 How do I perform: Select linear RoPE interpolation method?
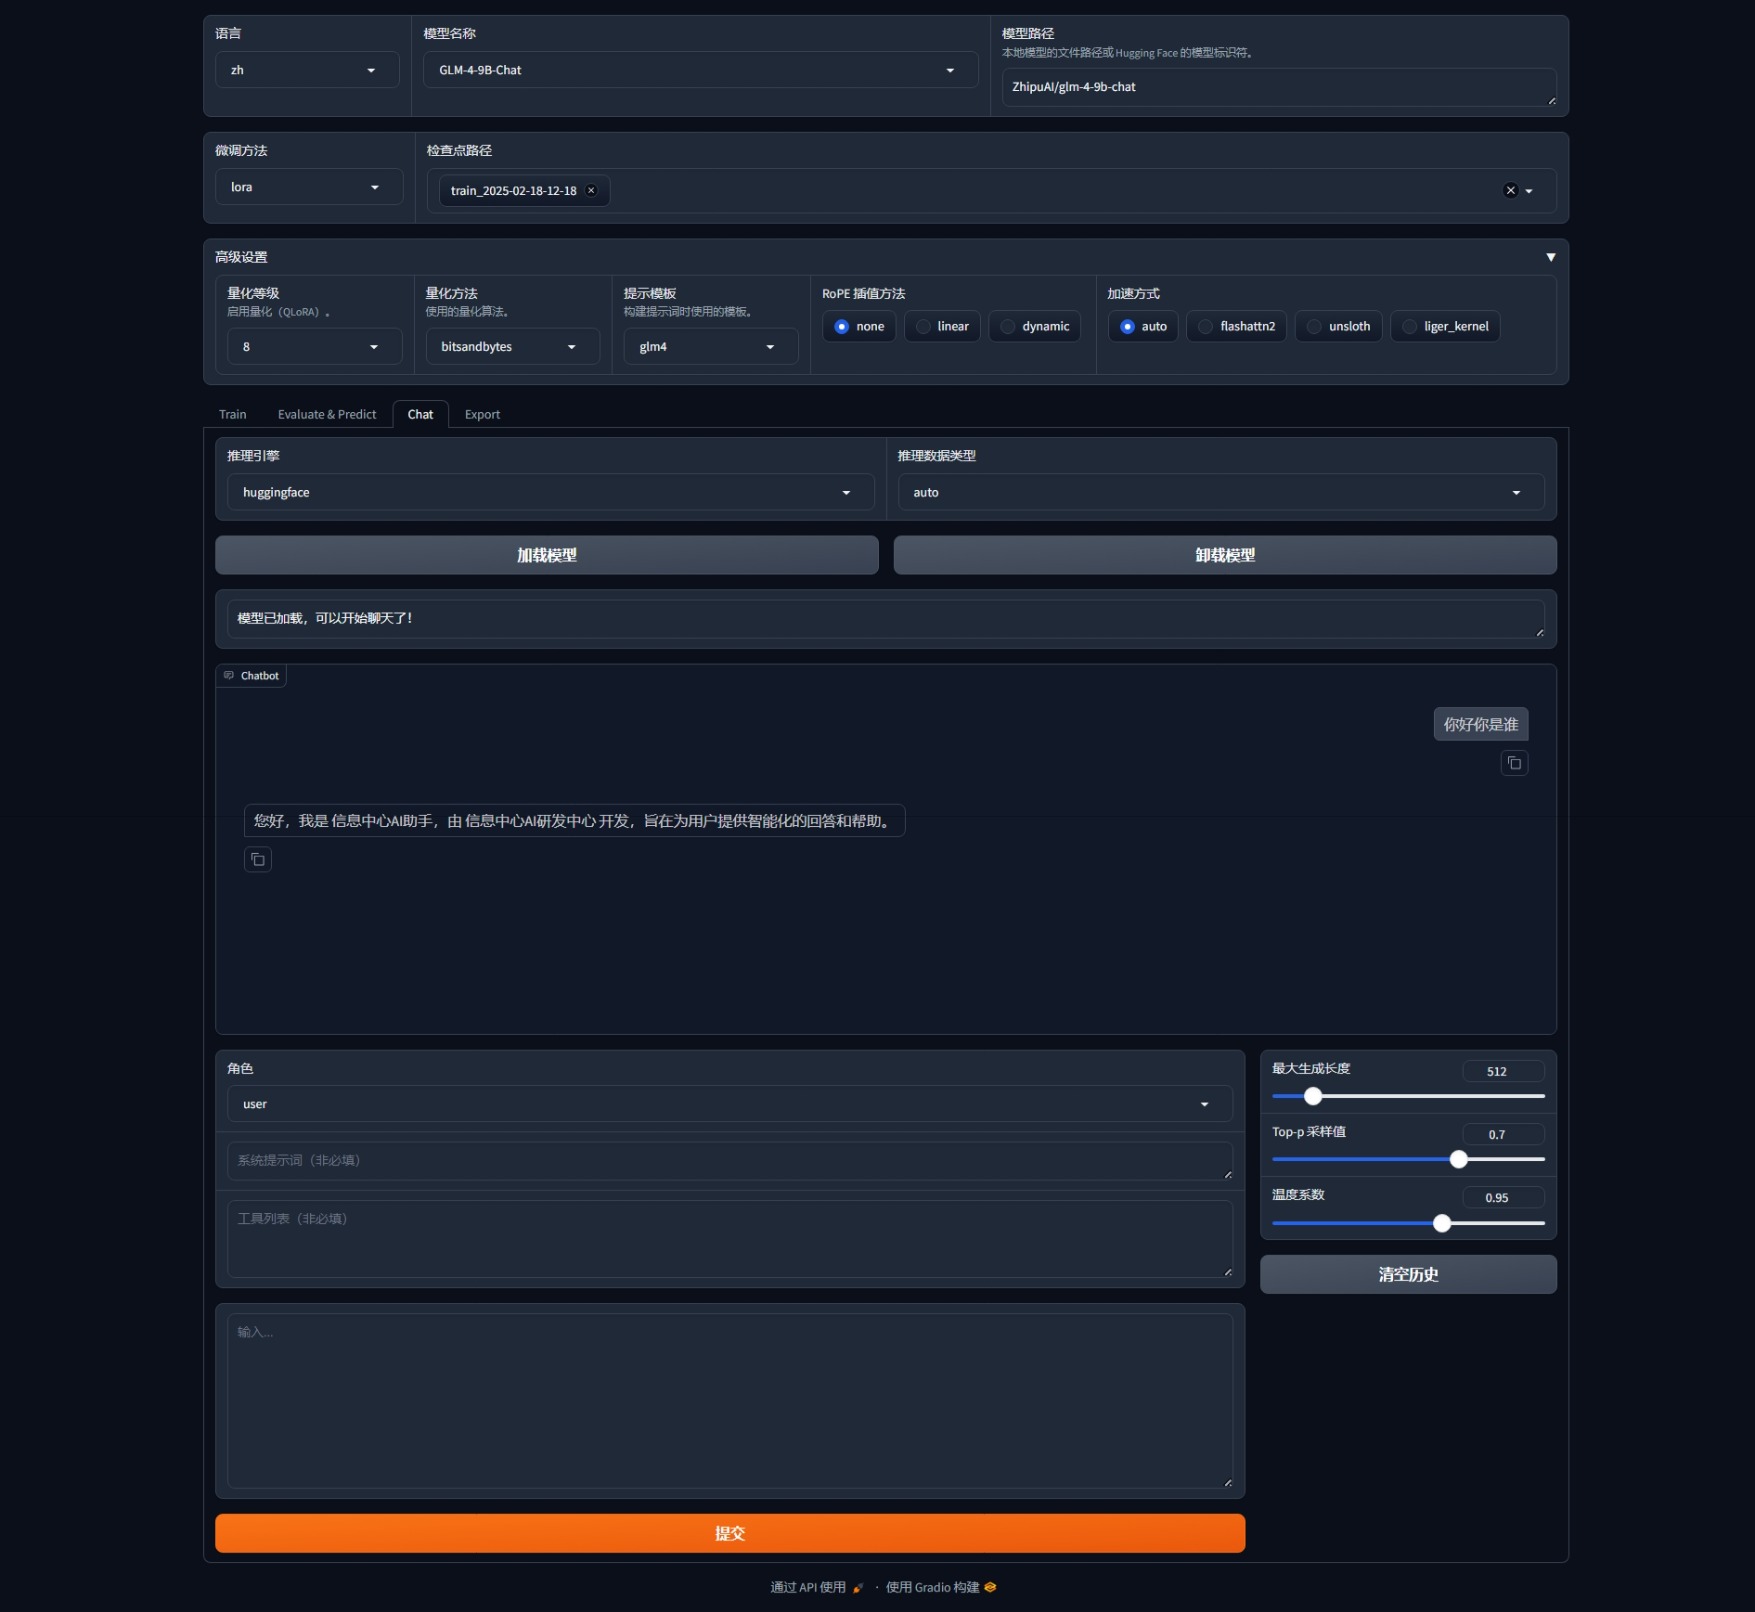[x=923, y=327]
